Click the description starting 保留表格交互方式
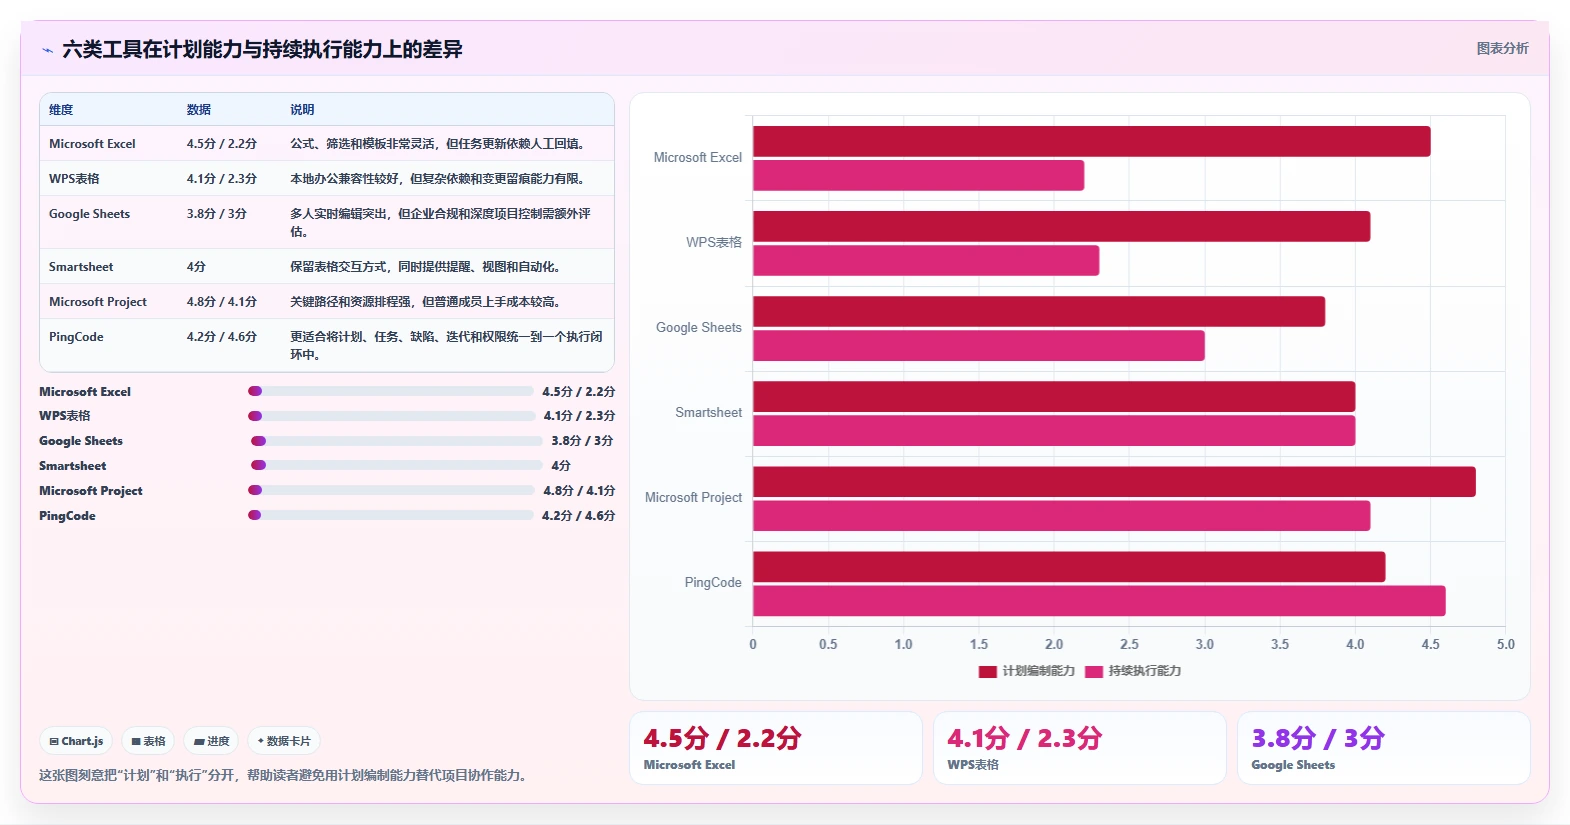The image size is (1570, 825). point(427,267)
